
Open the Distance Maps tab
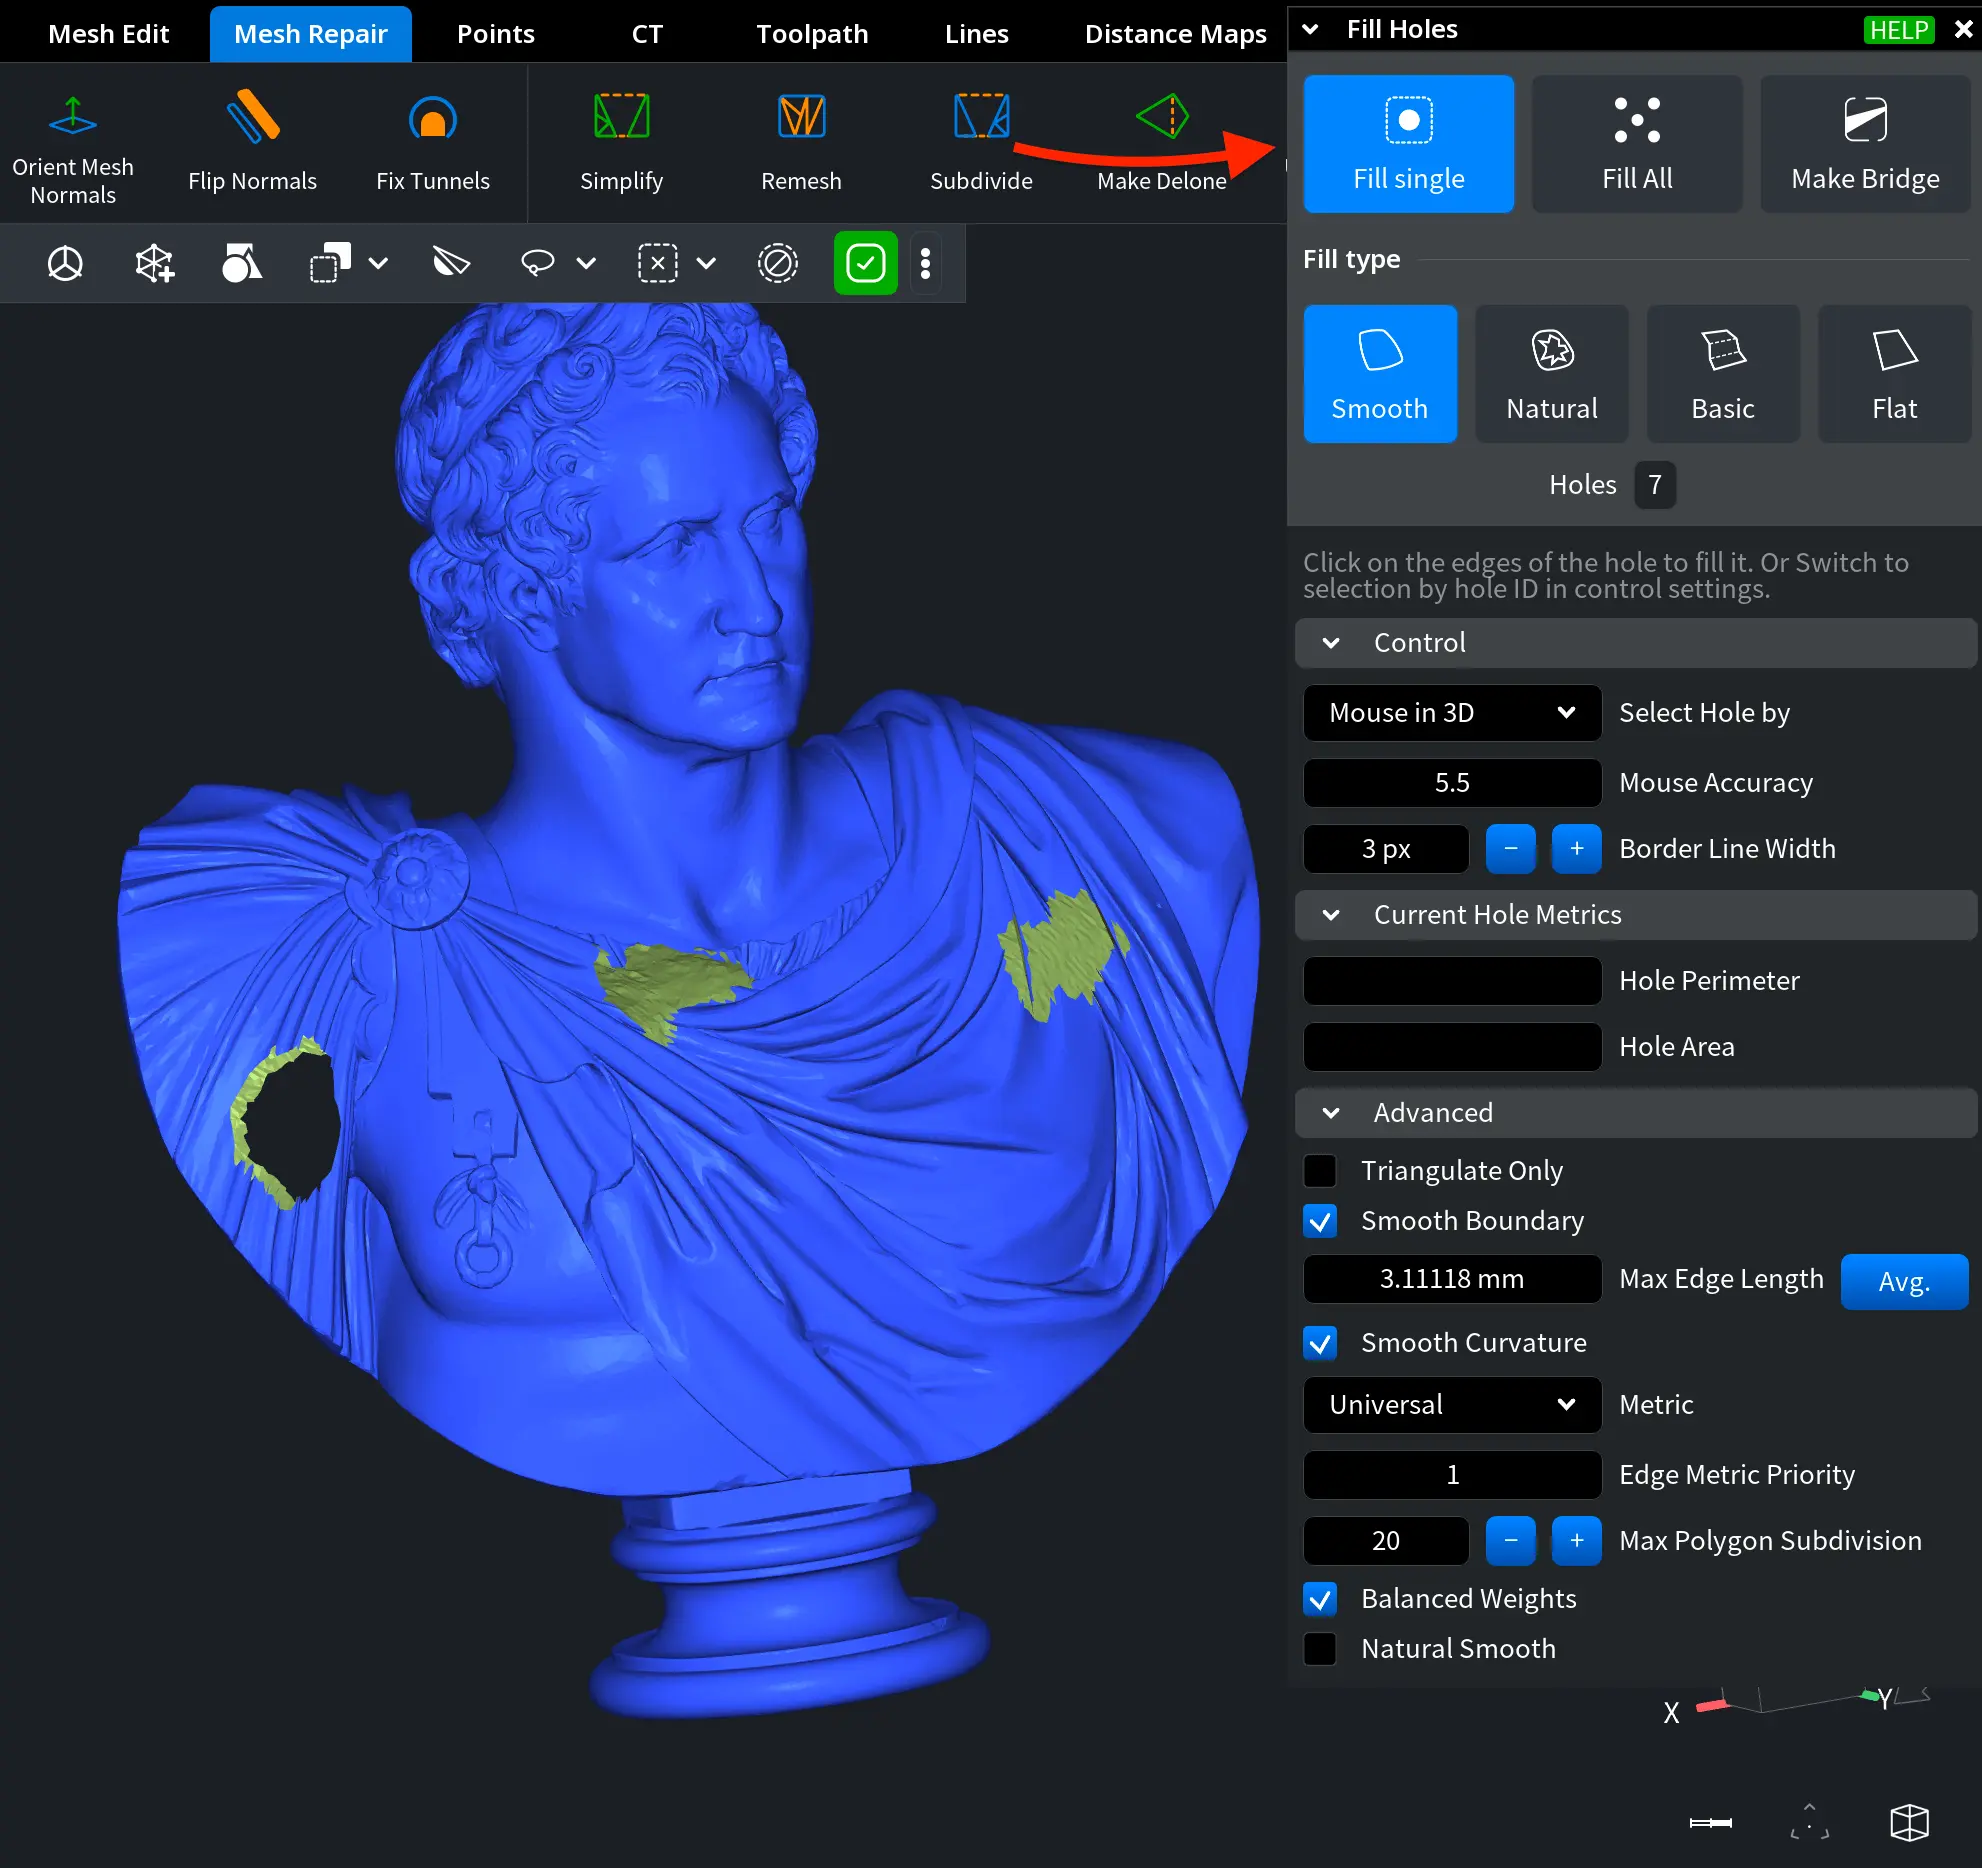click(x=1175, y=32)
